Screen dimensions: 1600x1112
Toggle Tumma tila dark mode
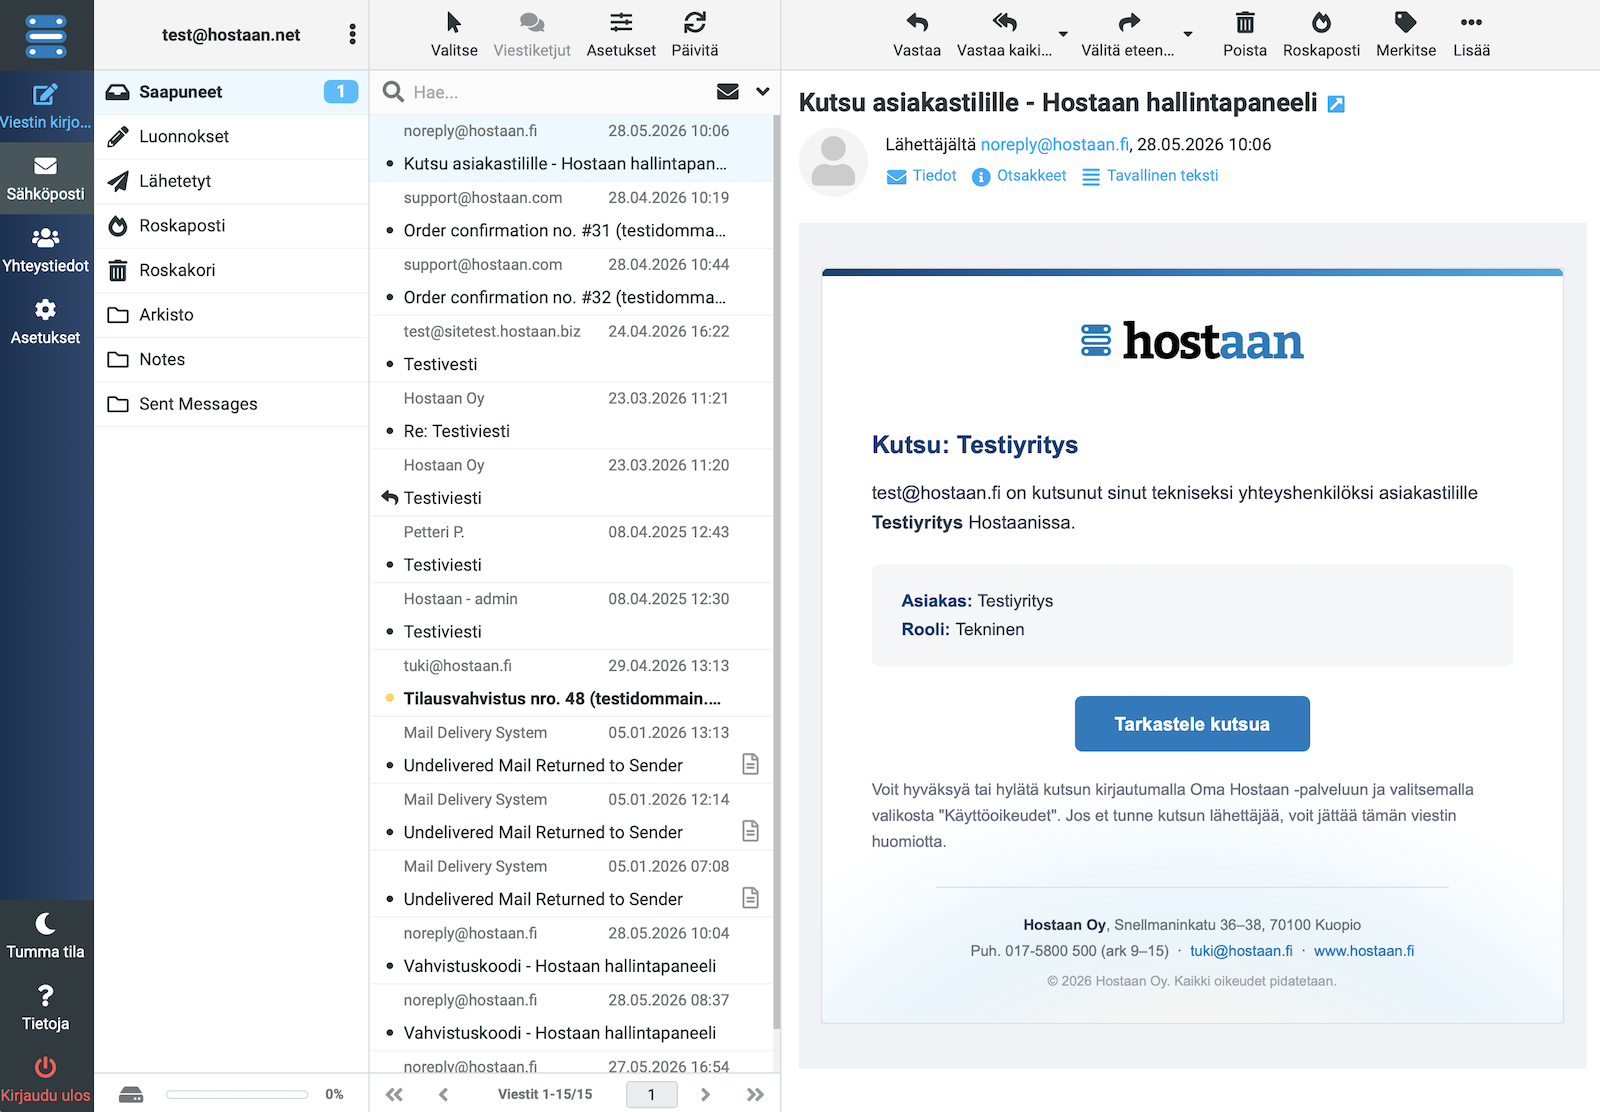coord(46,936)
